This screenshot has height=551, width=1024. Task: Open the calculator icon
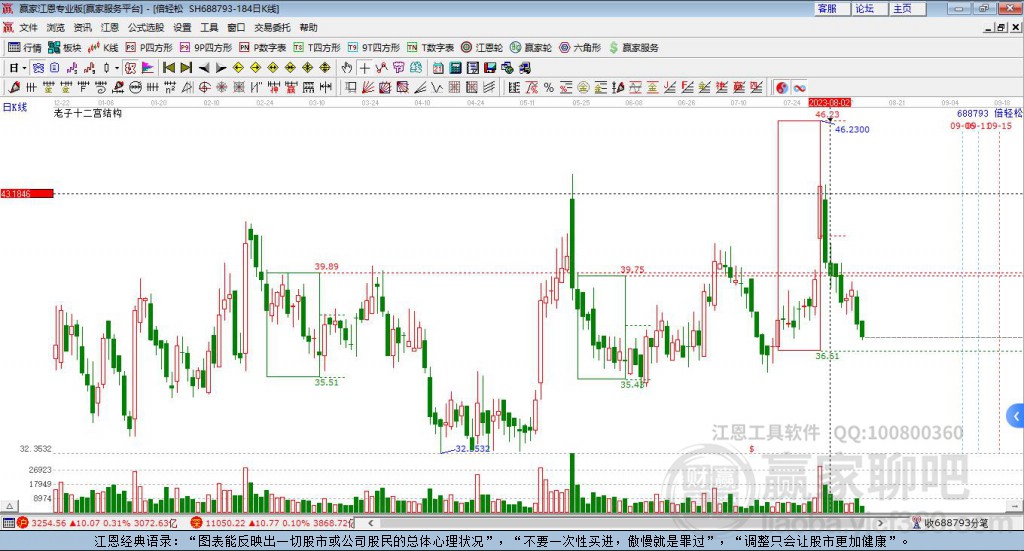pyautogui.click(x=455, y=67)
